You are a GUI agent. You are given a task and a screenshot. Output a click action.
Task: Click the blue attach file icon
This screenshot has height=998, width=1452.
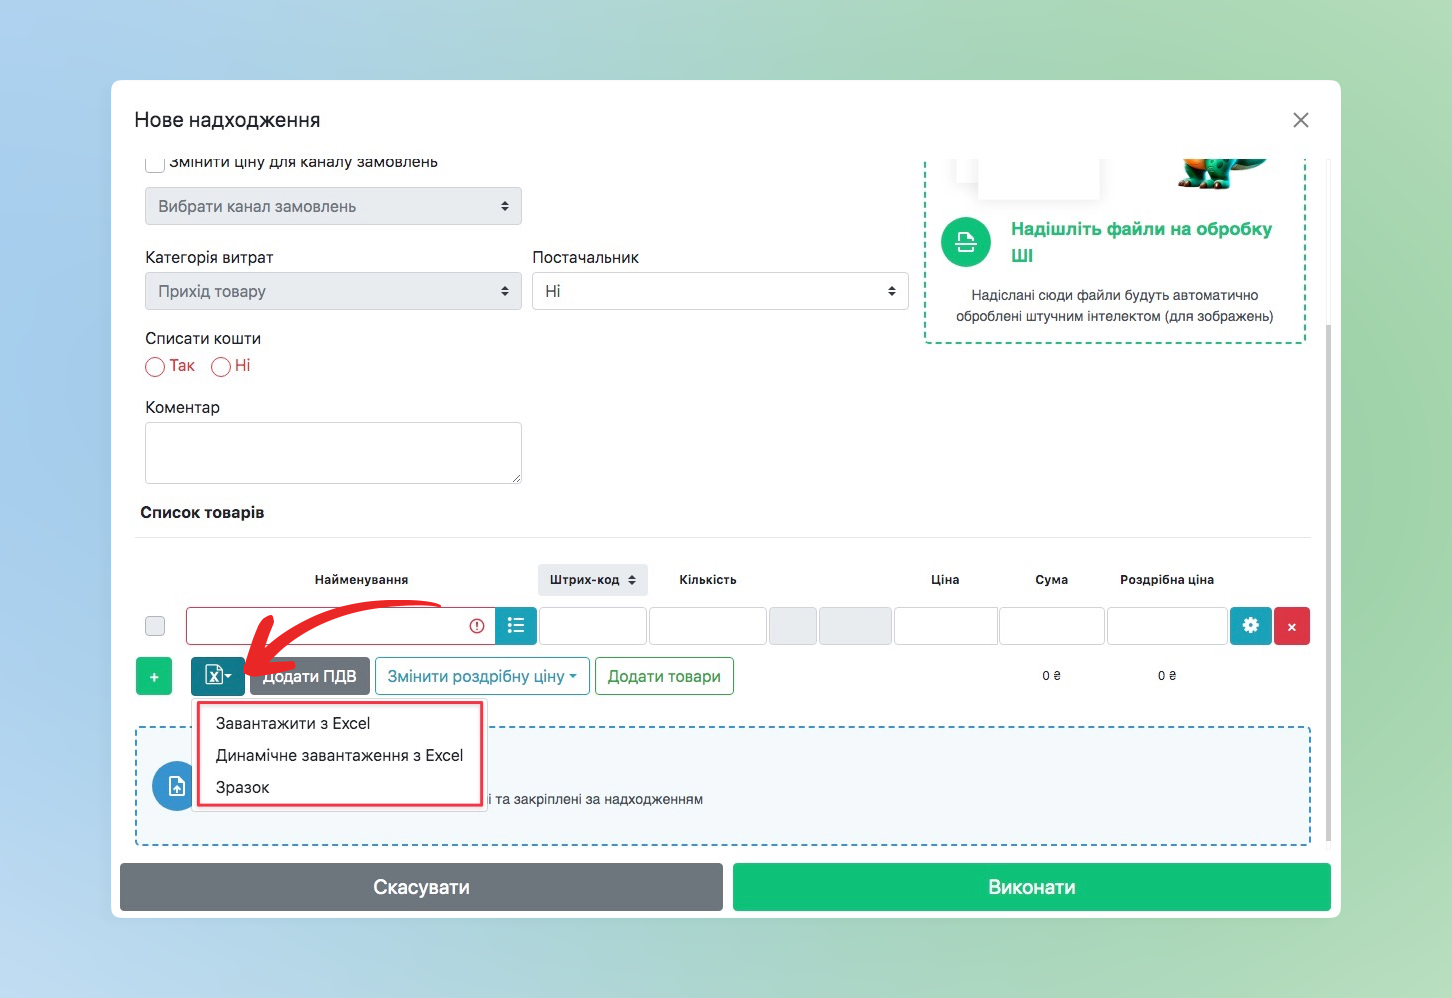pos(175,786)
